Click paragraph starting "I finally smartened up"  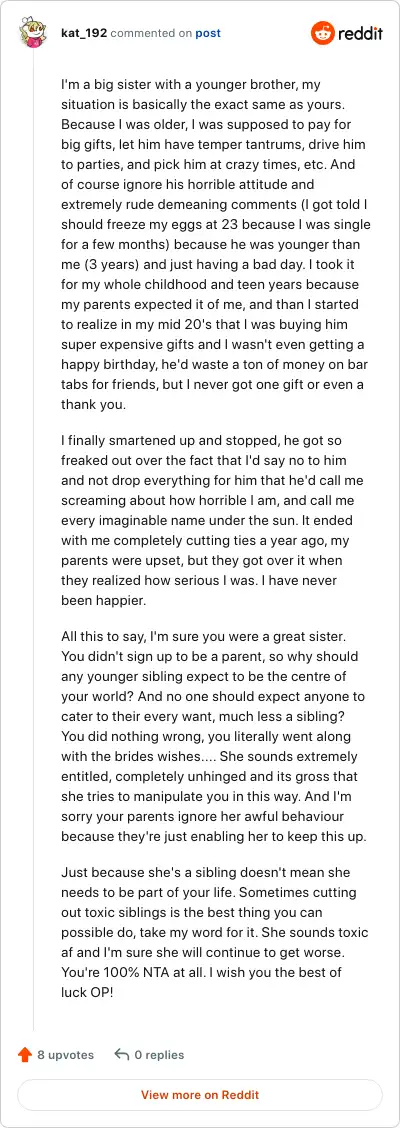click(210, 519)
